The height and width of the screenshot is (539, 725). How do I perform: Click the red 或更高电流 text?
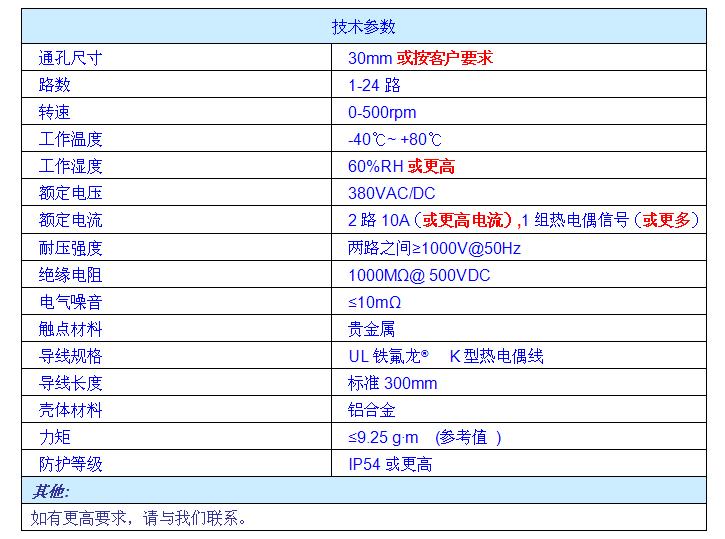[x=467, y=221]
